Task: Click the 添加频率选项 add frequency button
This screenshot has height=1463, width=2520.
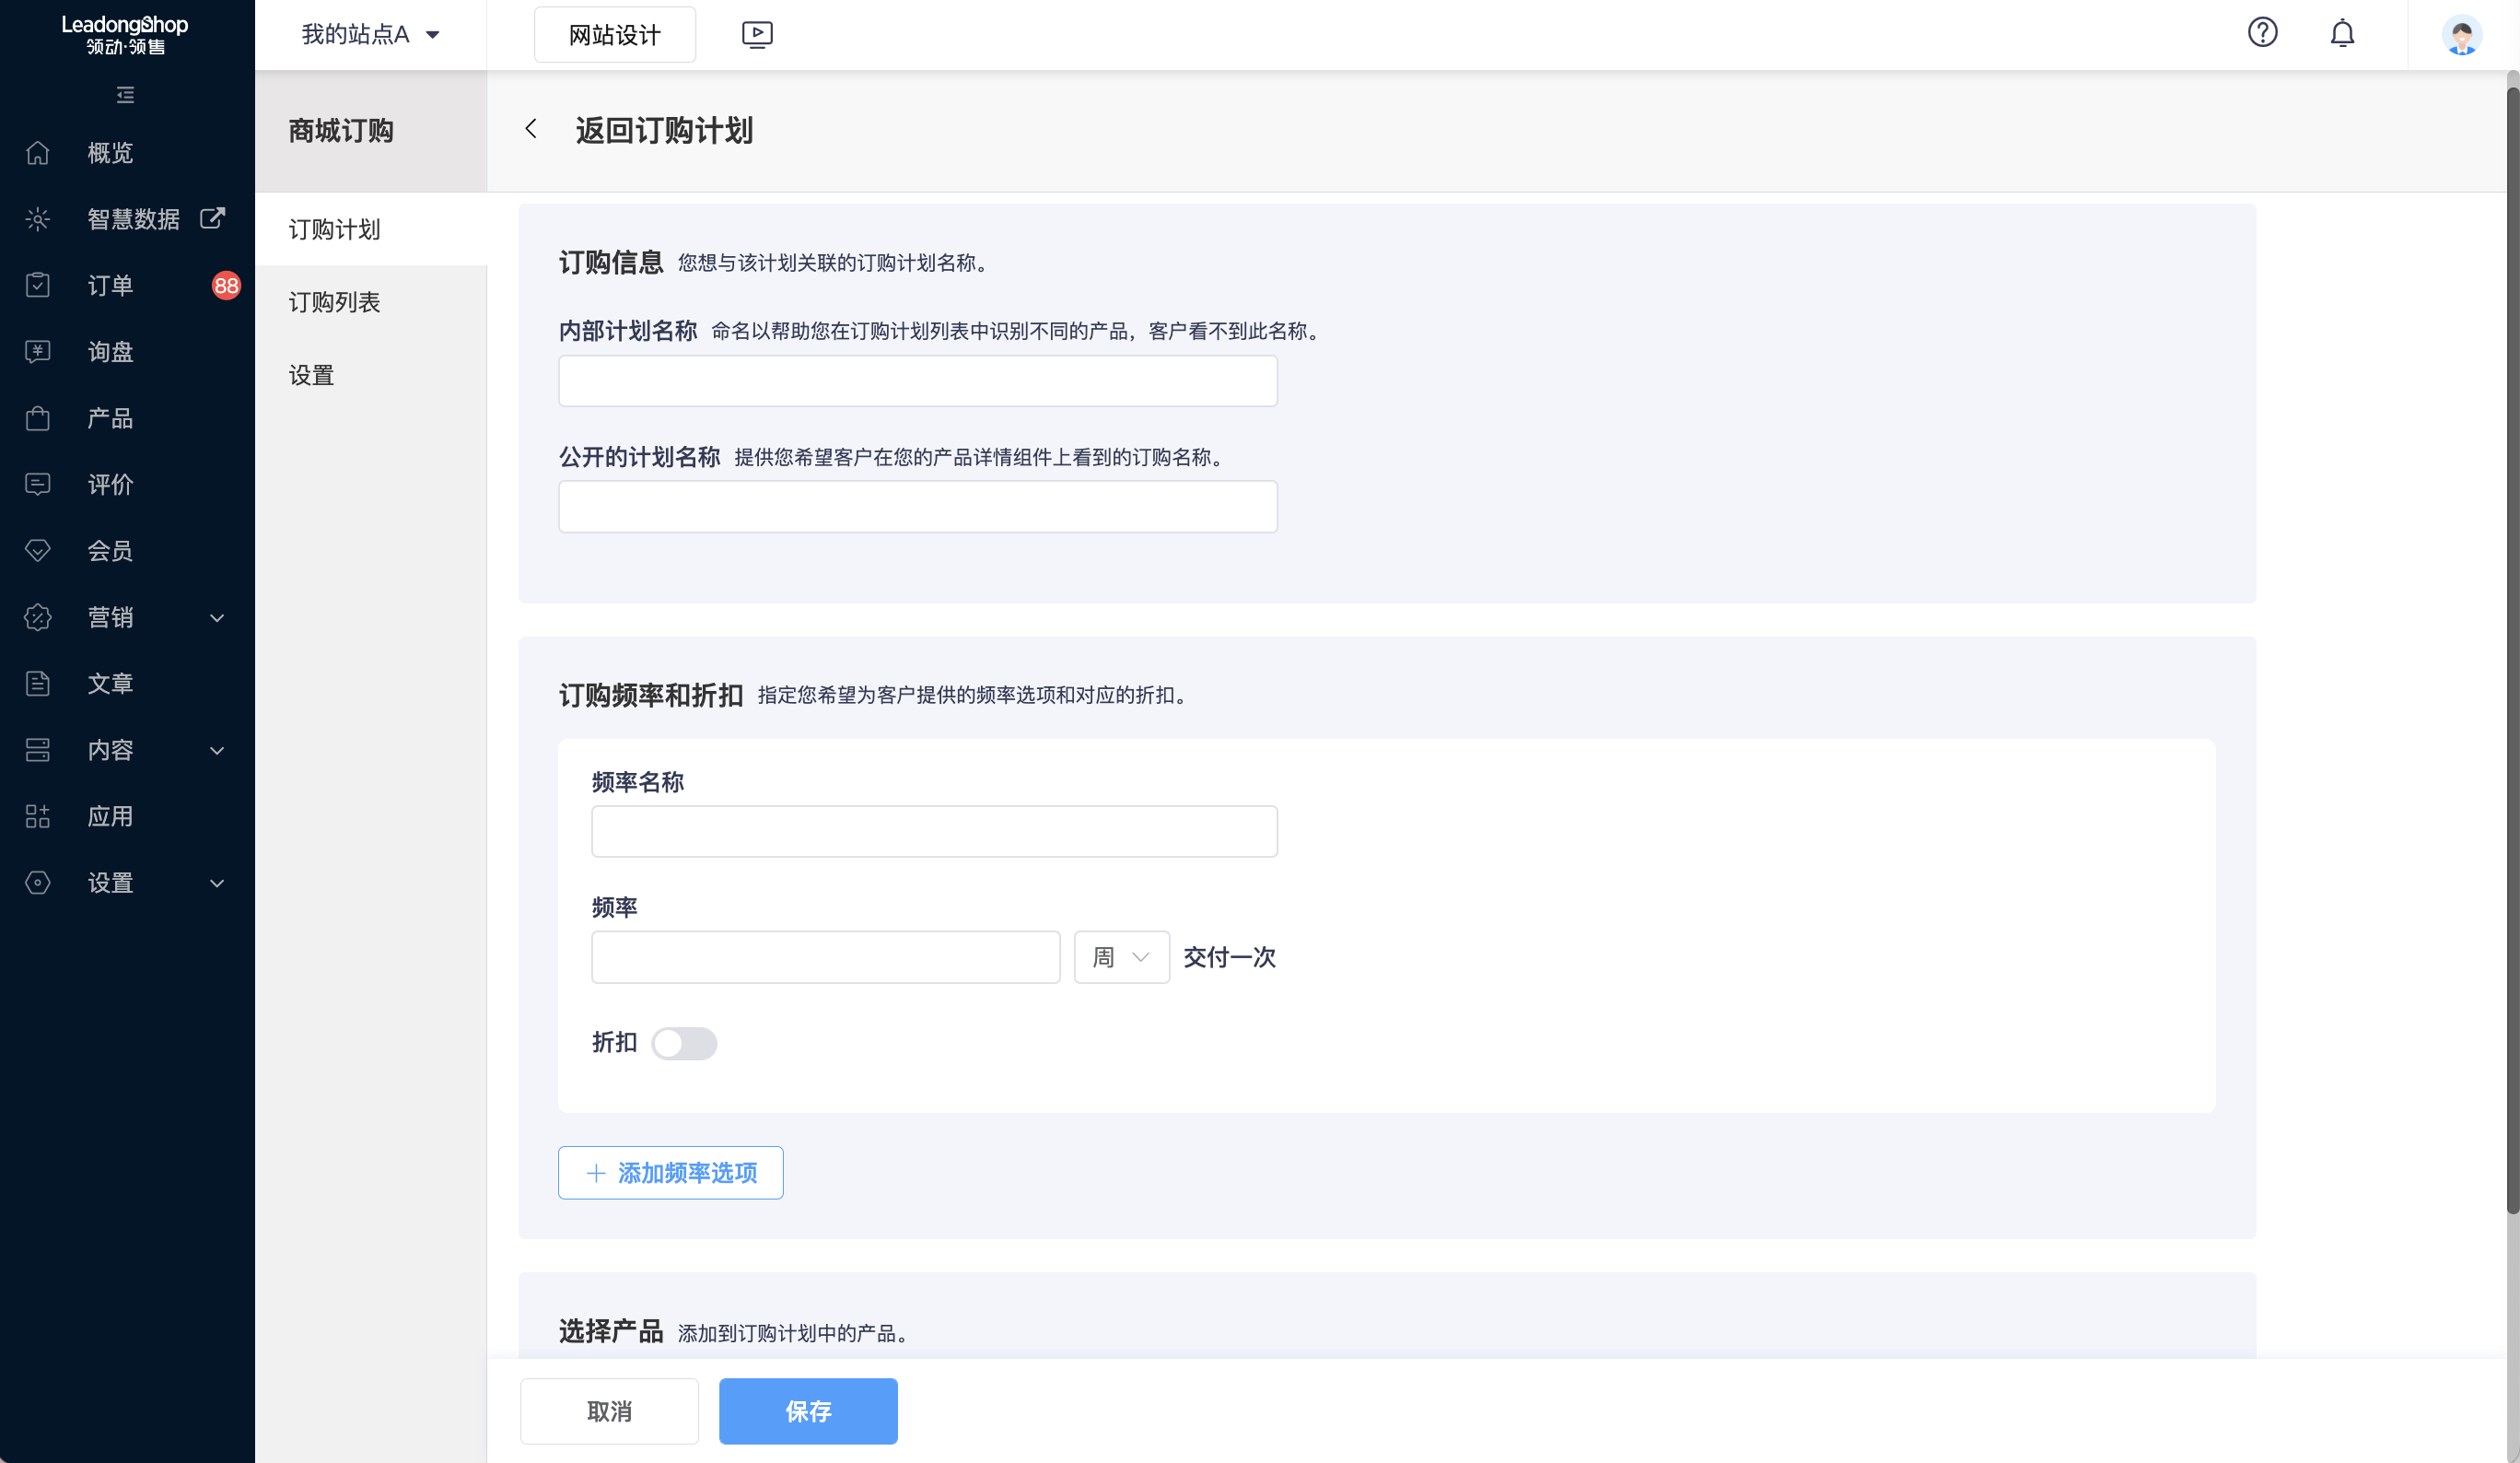Action: (670, 1172)
